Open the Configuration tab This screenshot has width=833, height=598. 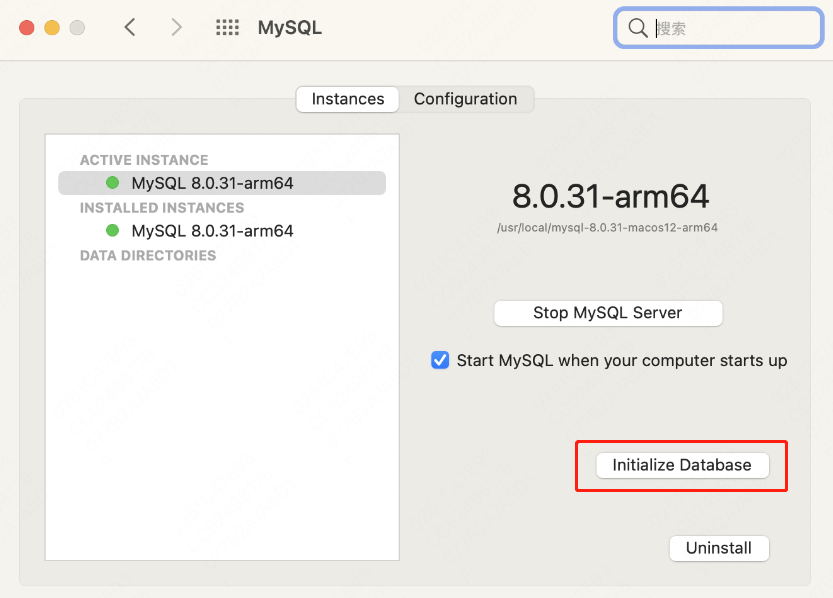click(465, 99)
